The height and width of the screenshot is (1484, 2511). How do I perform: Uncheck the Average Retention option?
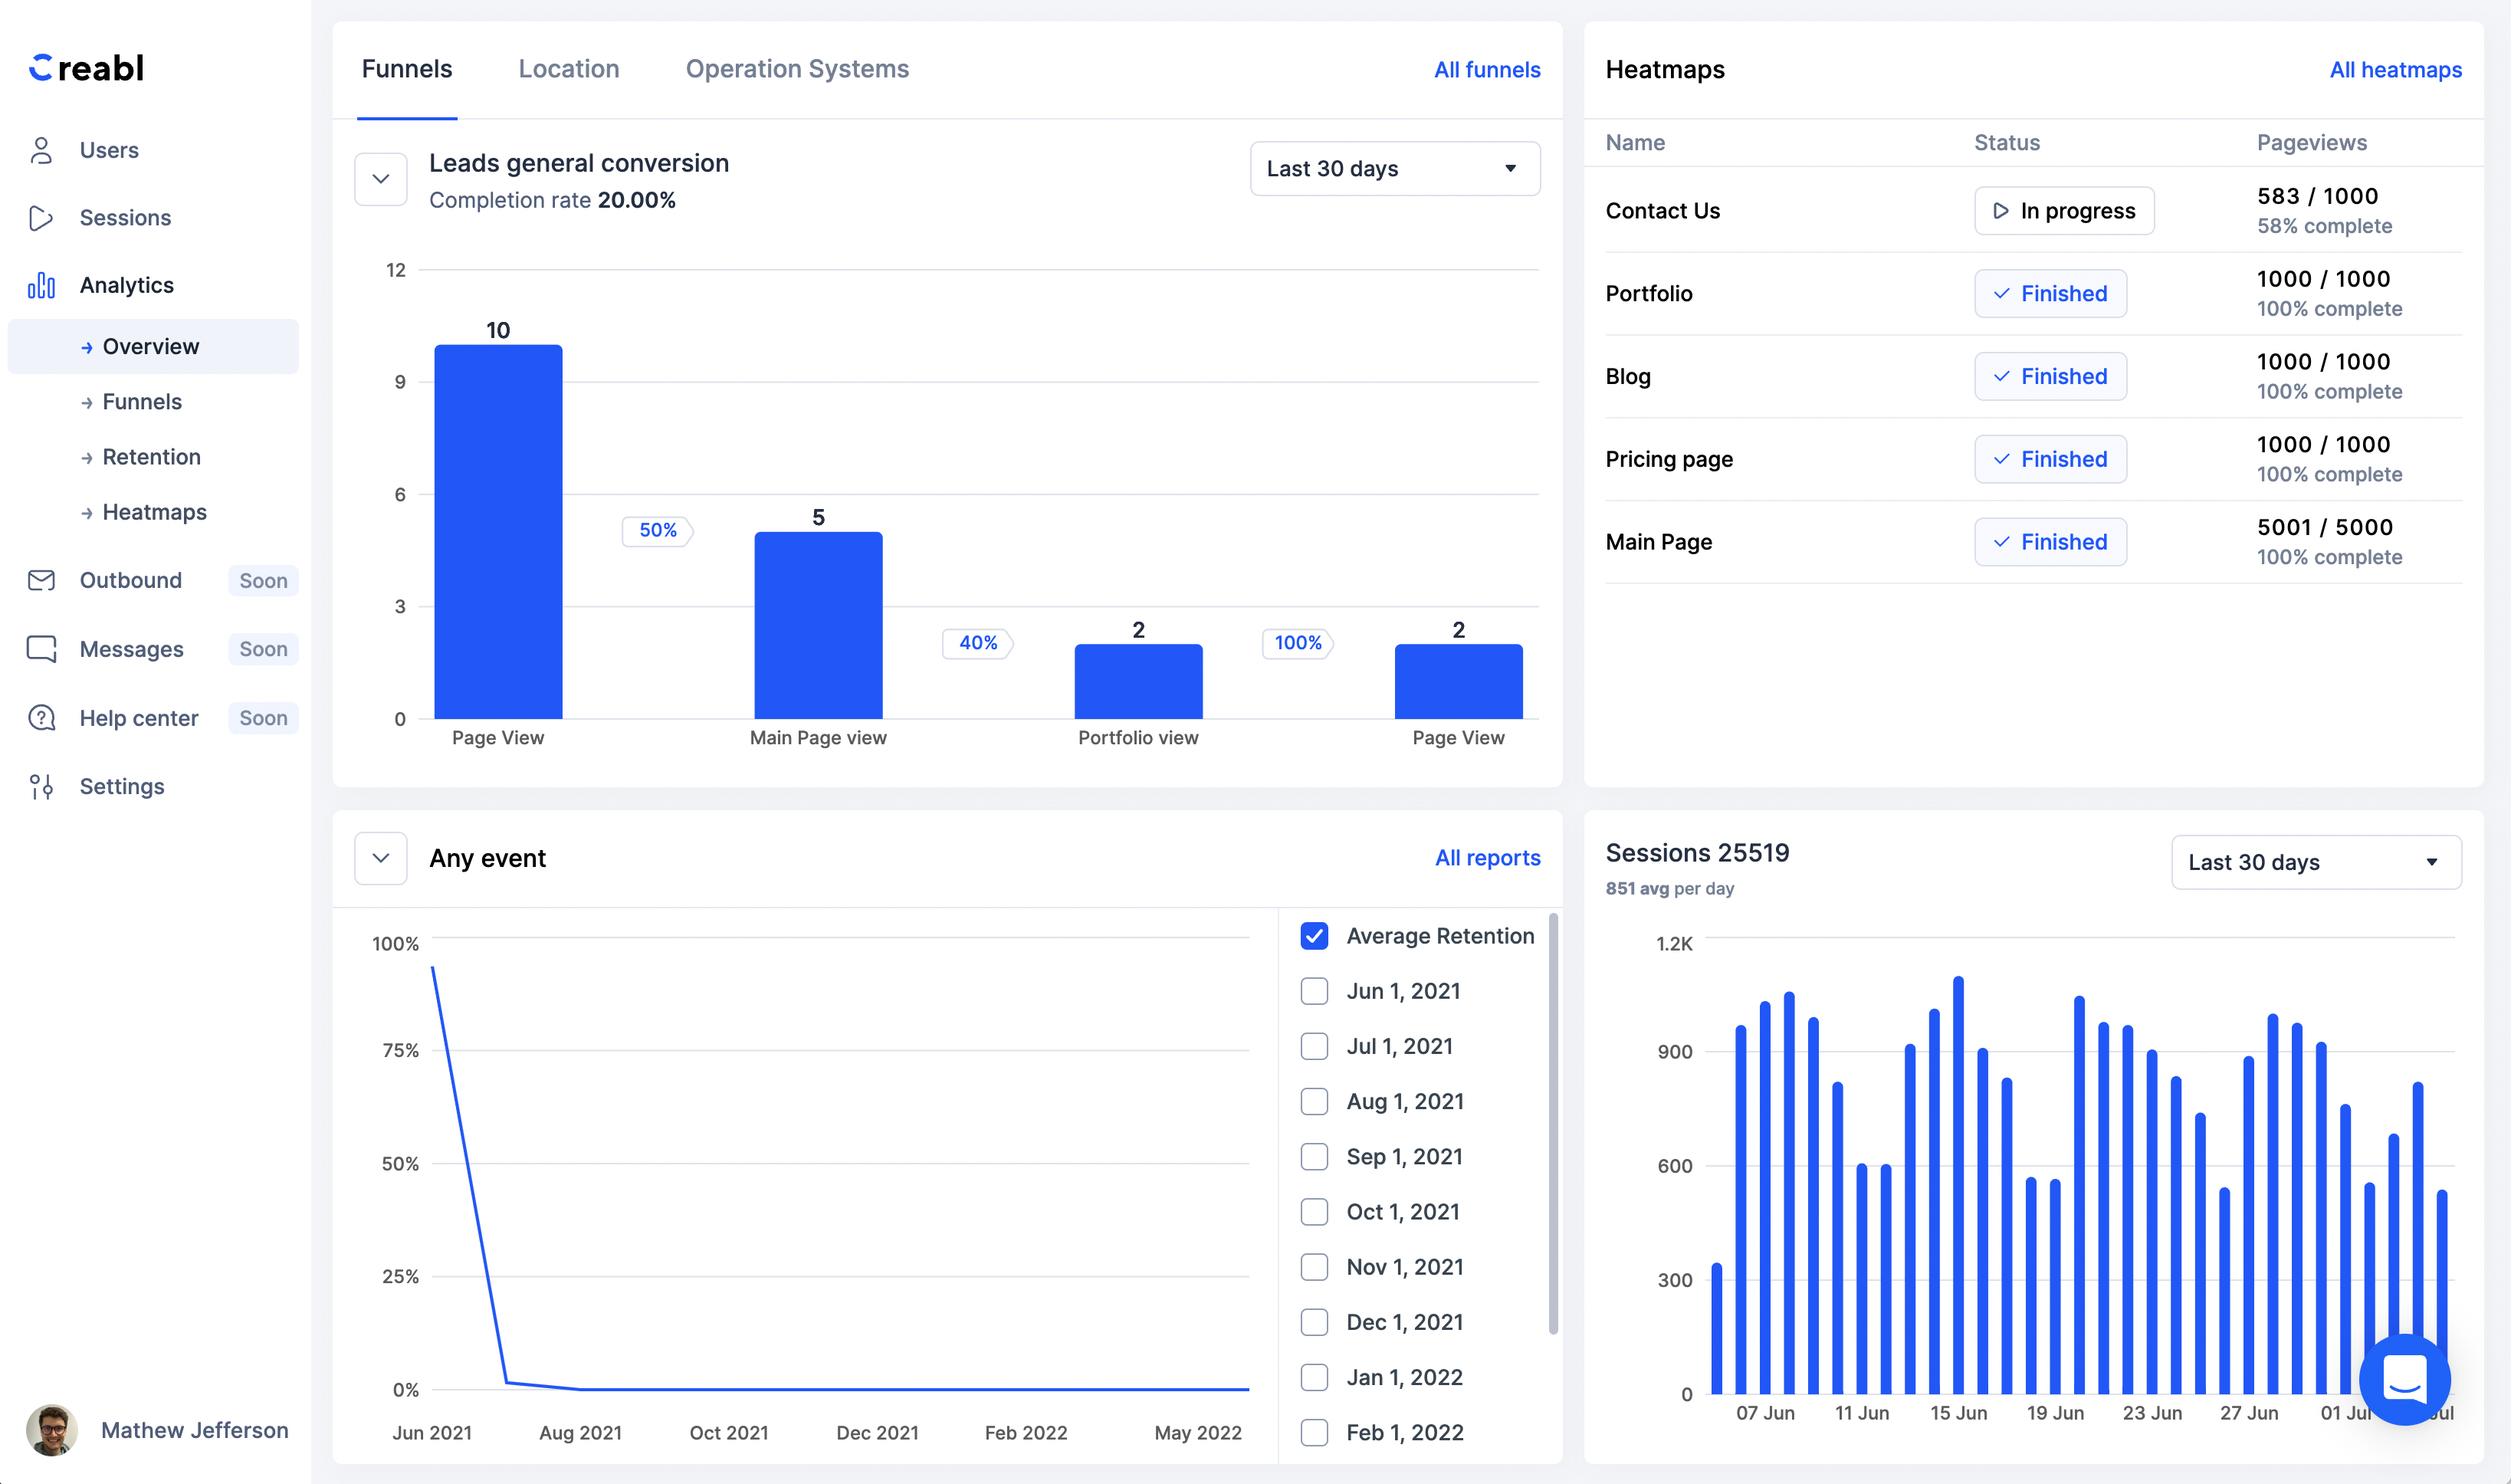pos(1314,935)
